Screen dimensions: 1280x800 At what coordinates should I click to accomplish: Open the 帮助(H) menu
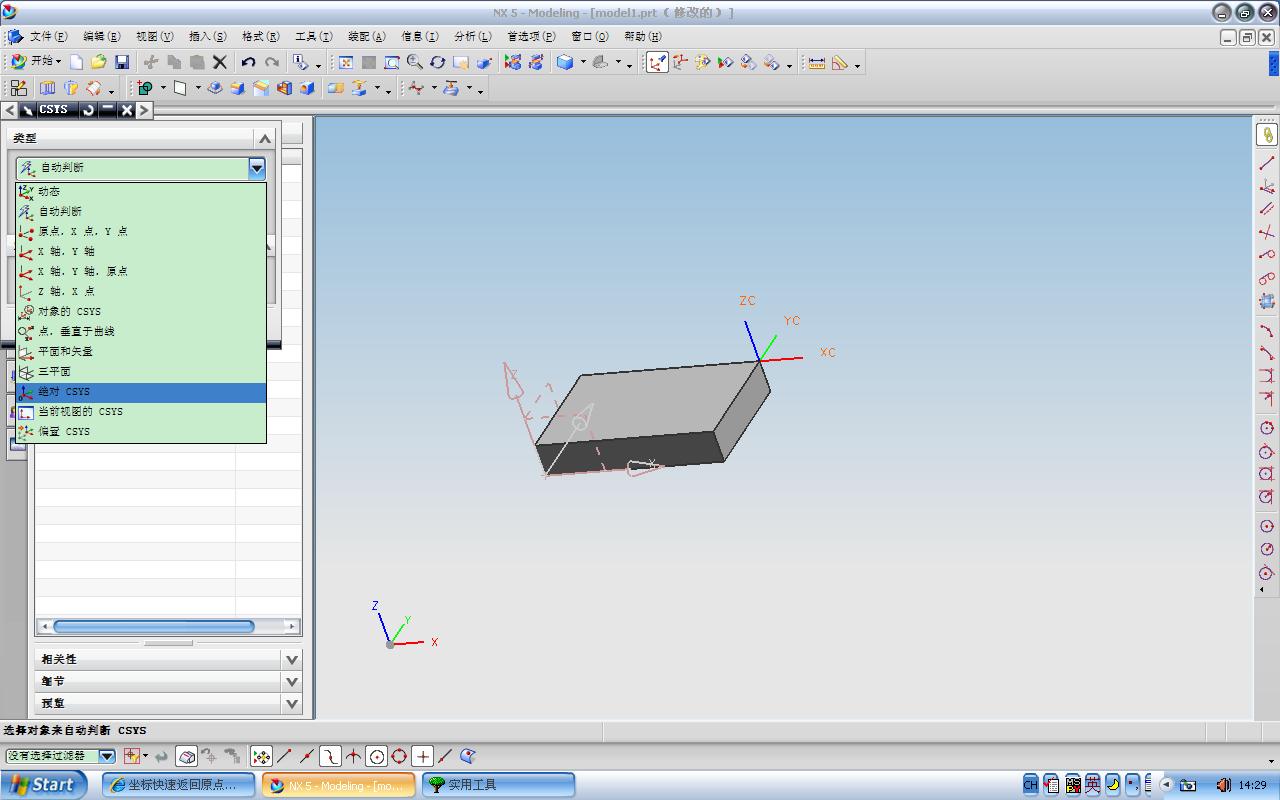(x=642, y=37)
